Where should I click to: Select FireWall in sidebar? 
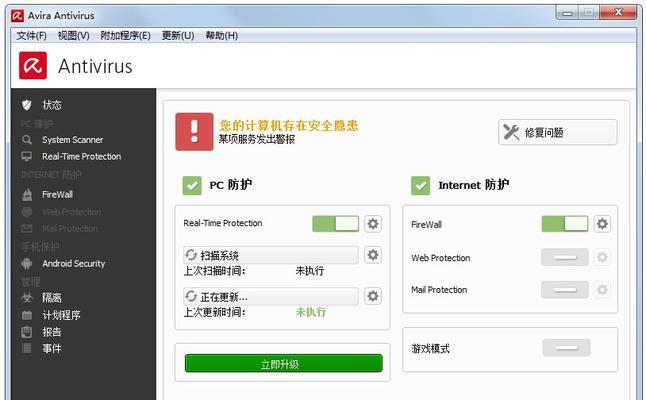[x=58, y=194]
